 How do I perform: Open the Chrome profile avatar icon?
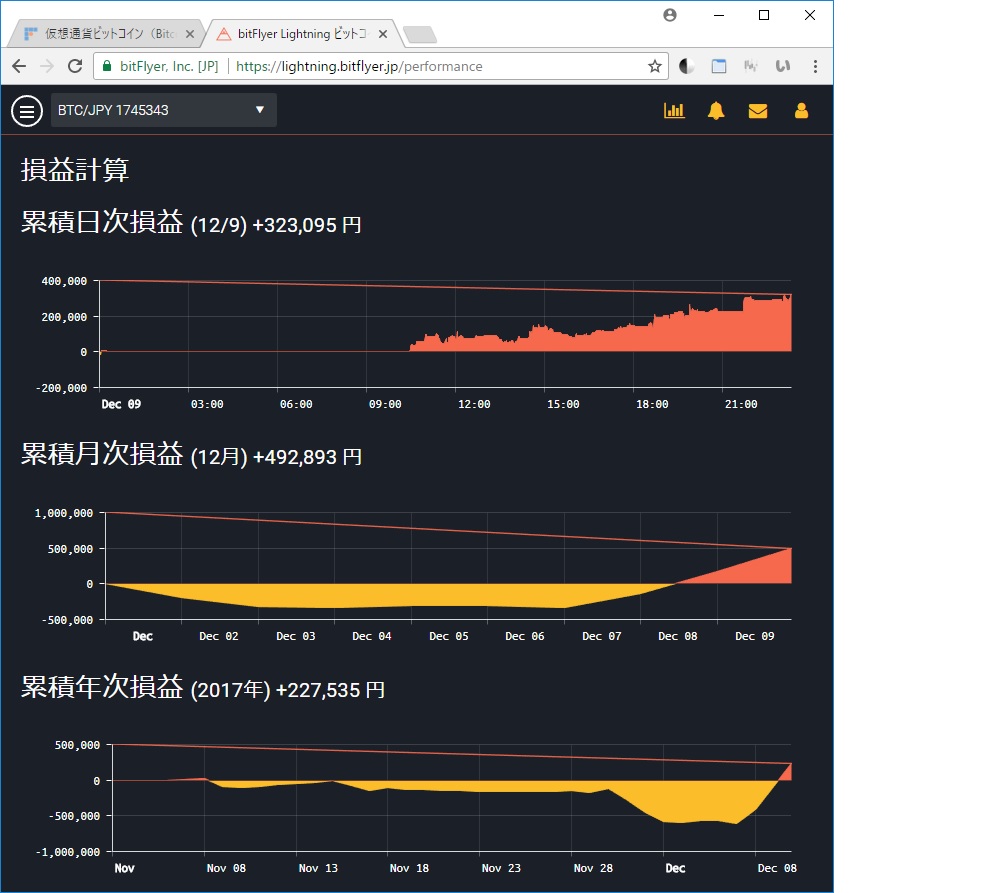click(670, 15)
